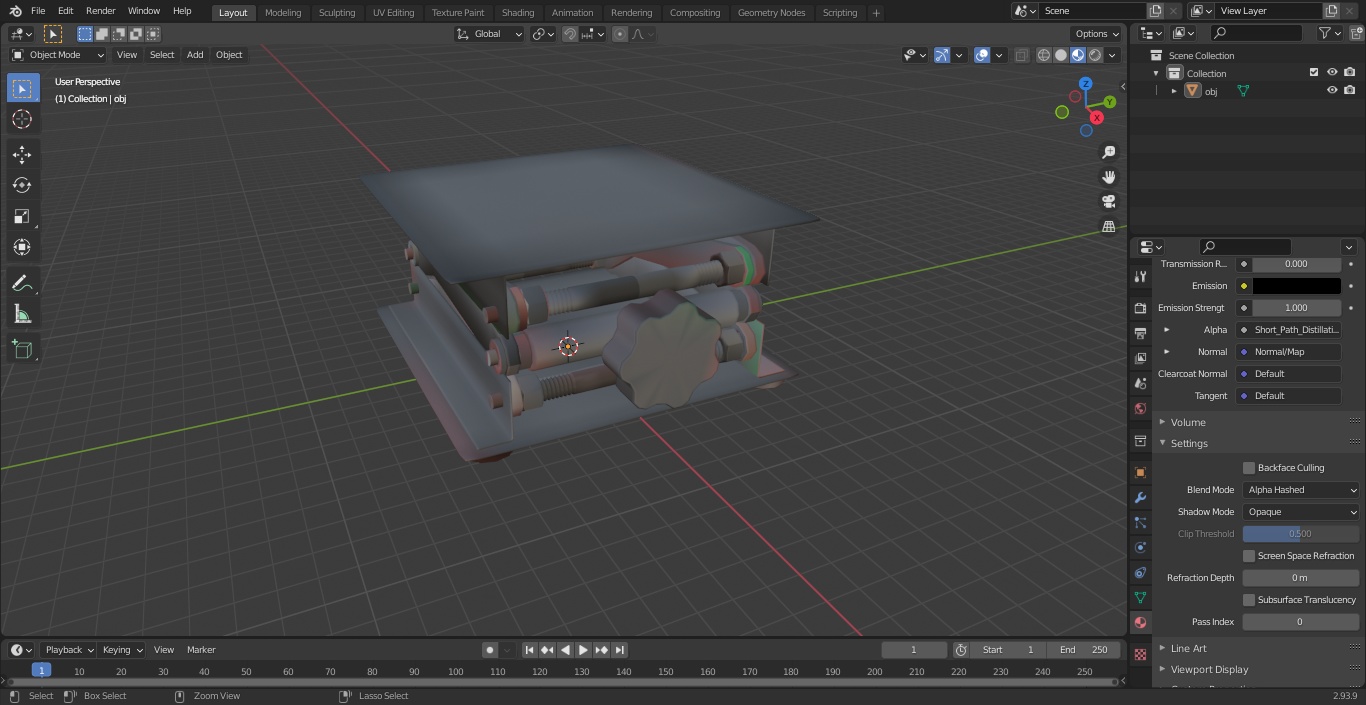Open the Object Data properties tab
This screenshot has width=1366, height=705.
[1140, 597]
